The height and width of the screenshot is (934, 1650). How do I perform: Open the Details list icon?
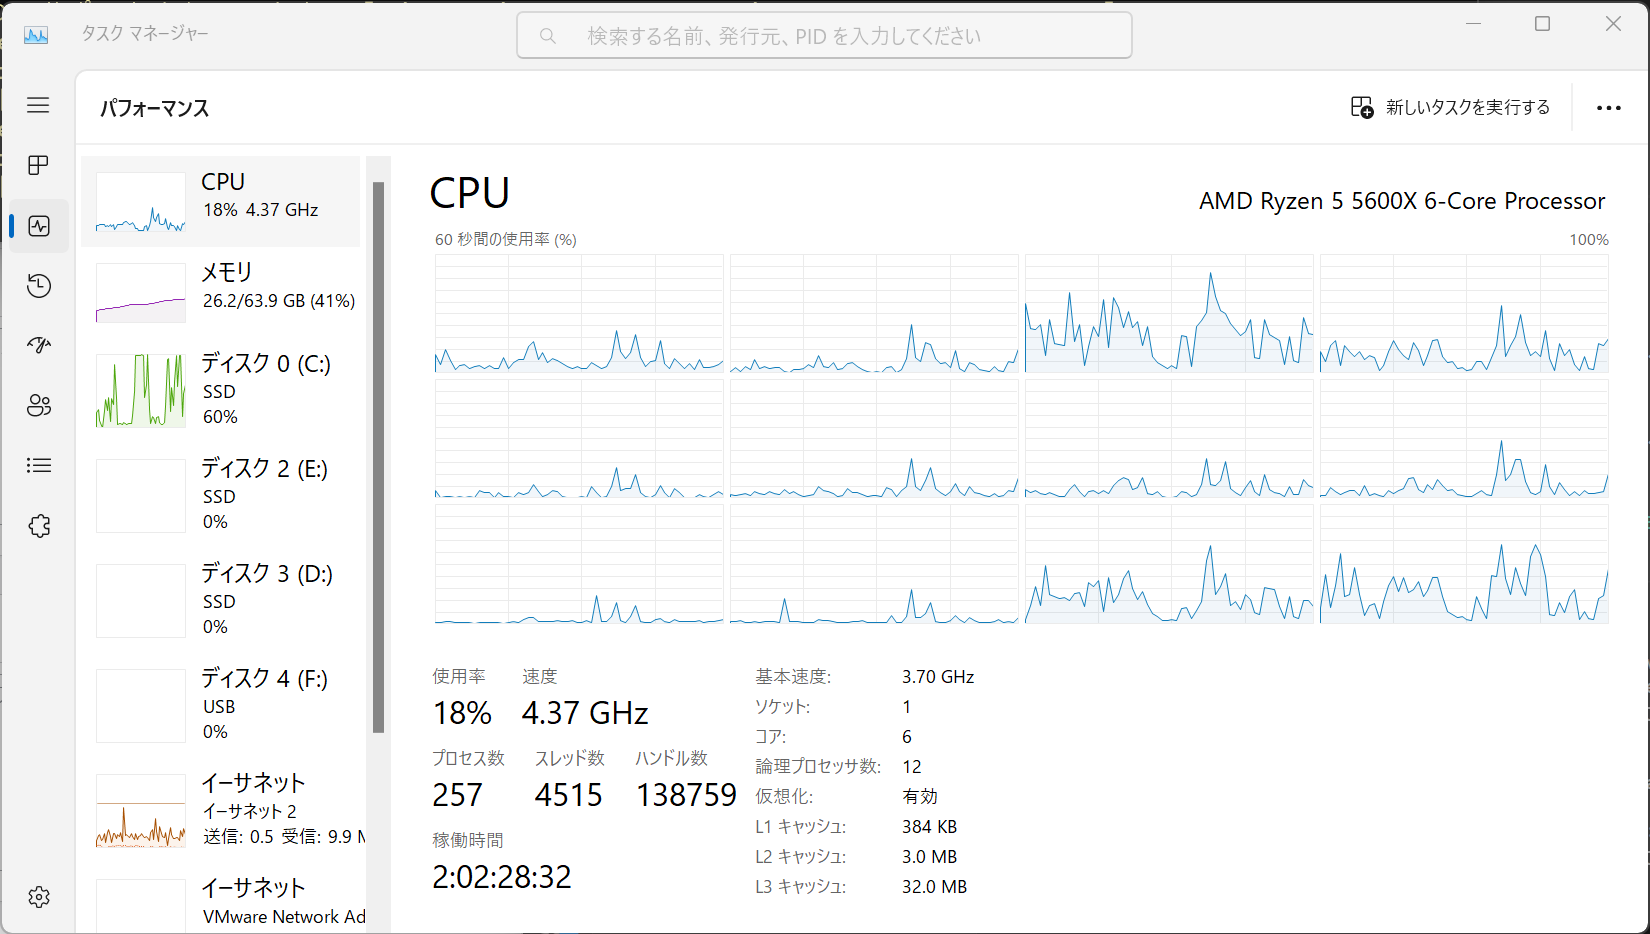[x=38, y=466]
